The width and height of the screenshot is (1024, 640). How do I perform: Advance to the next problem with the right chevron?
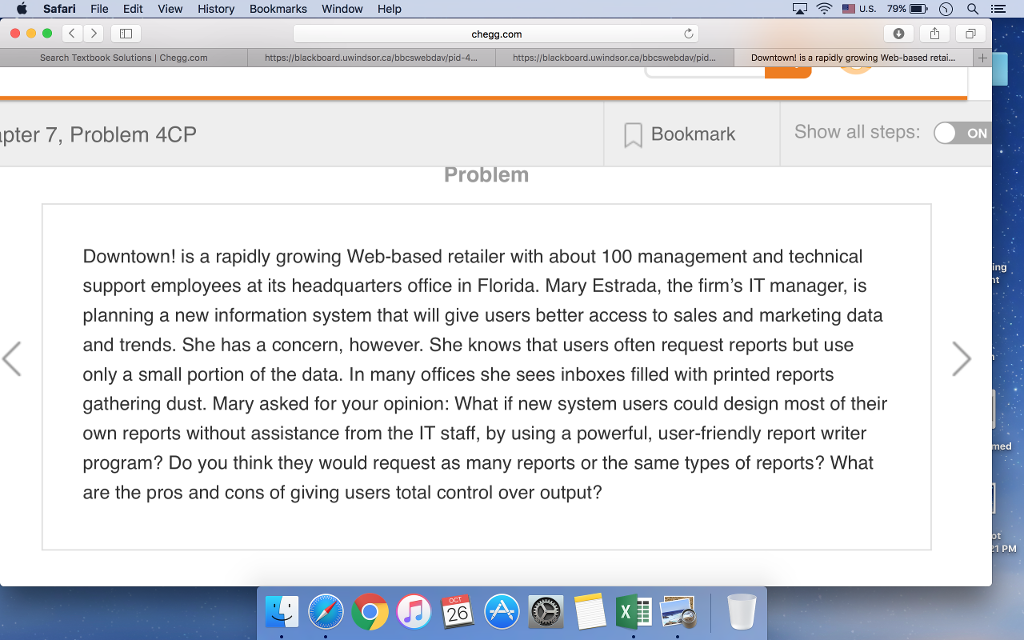point(961,358)
